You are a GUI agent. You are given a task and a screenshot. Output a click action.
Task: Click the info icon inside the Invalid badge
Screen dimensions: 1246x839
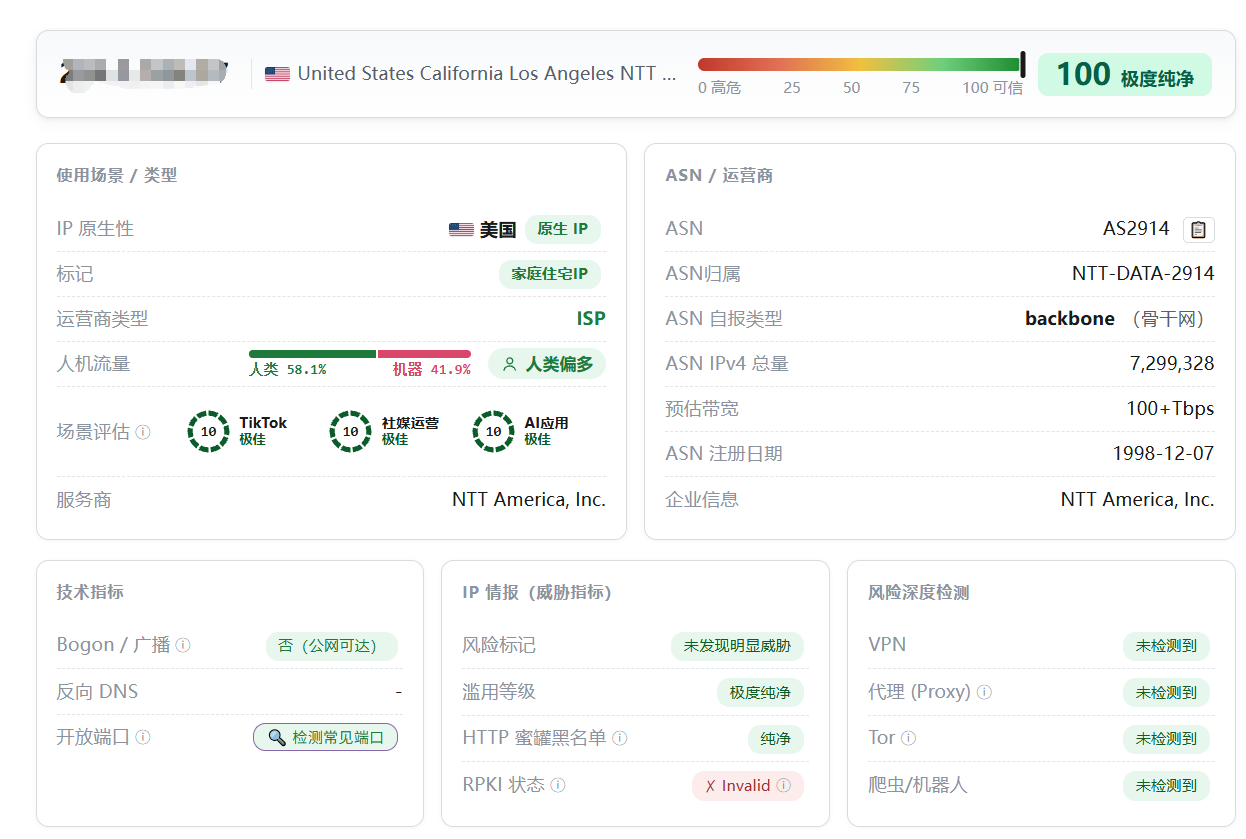(x=784, y=786)
